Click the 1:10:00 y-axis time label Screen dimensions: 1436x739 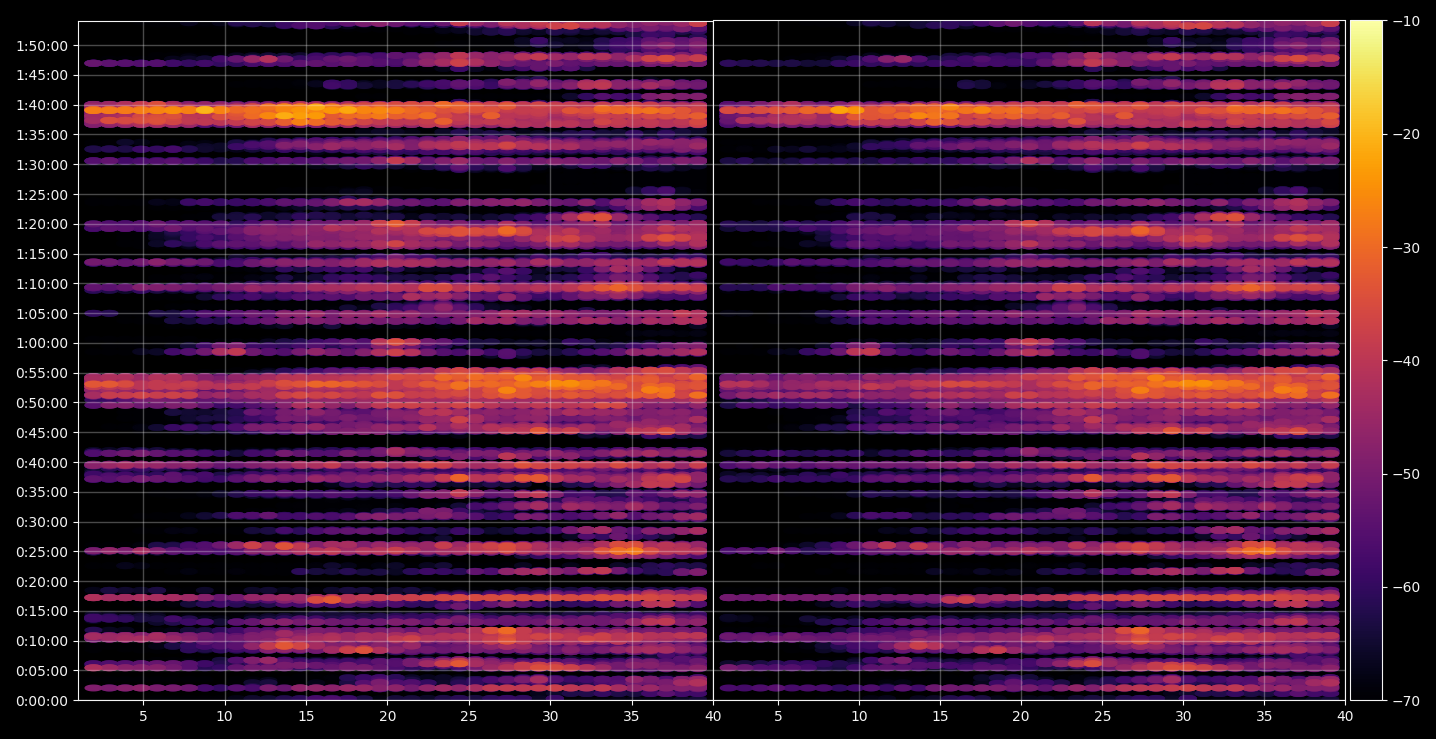[x=42, y=284]
